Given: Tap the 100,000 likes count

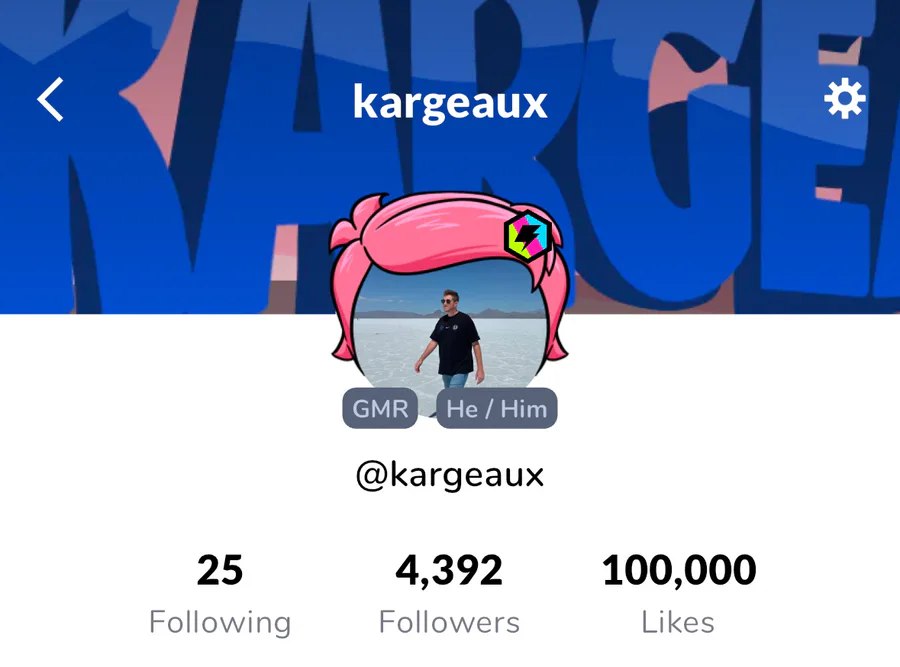Looking at the screenshot, I should 679,571.
